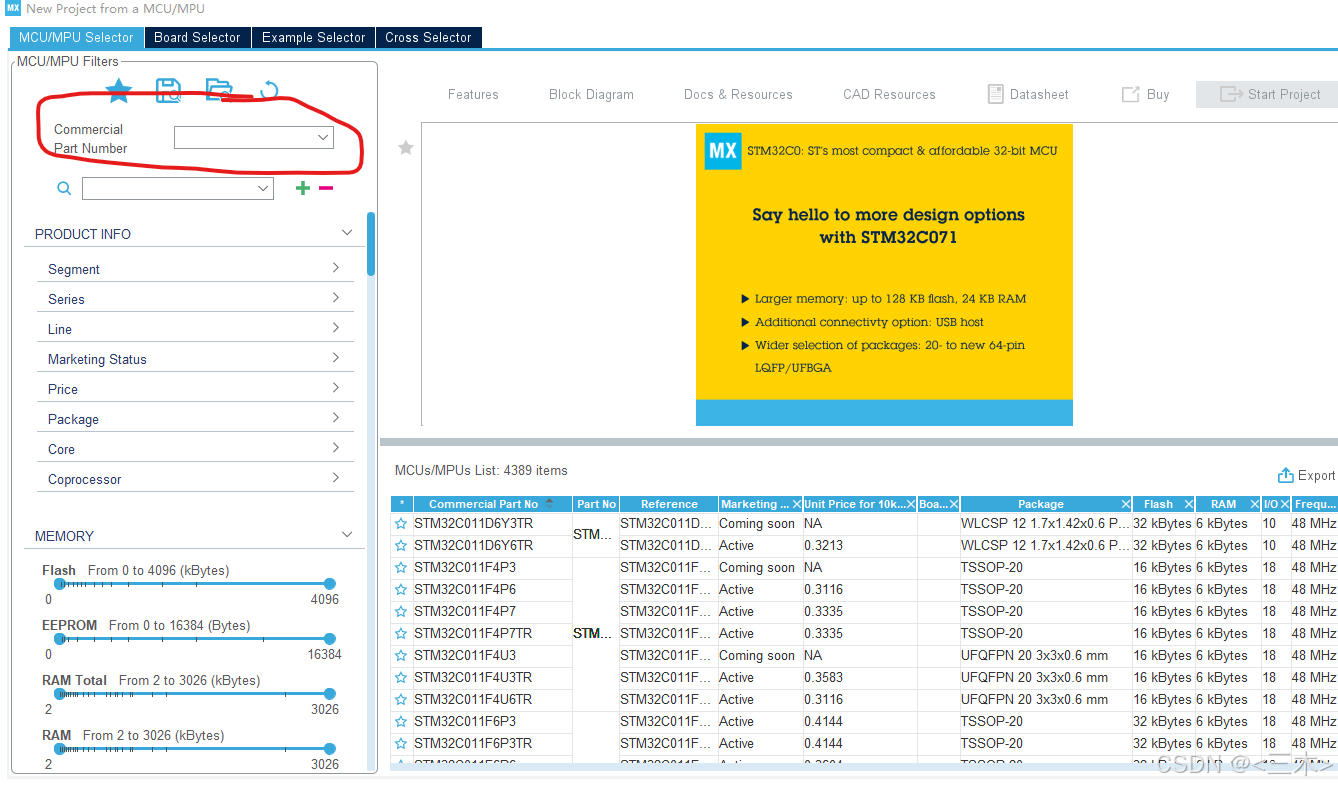
Task: Click the magnifier search icon
Action: pyautogui.click(x=64, y=188)
